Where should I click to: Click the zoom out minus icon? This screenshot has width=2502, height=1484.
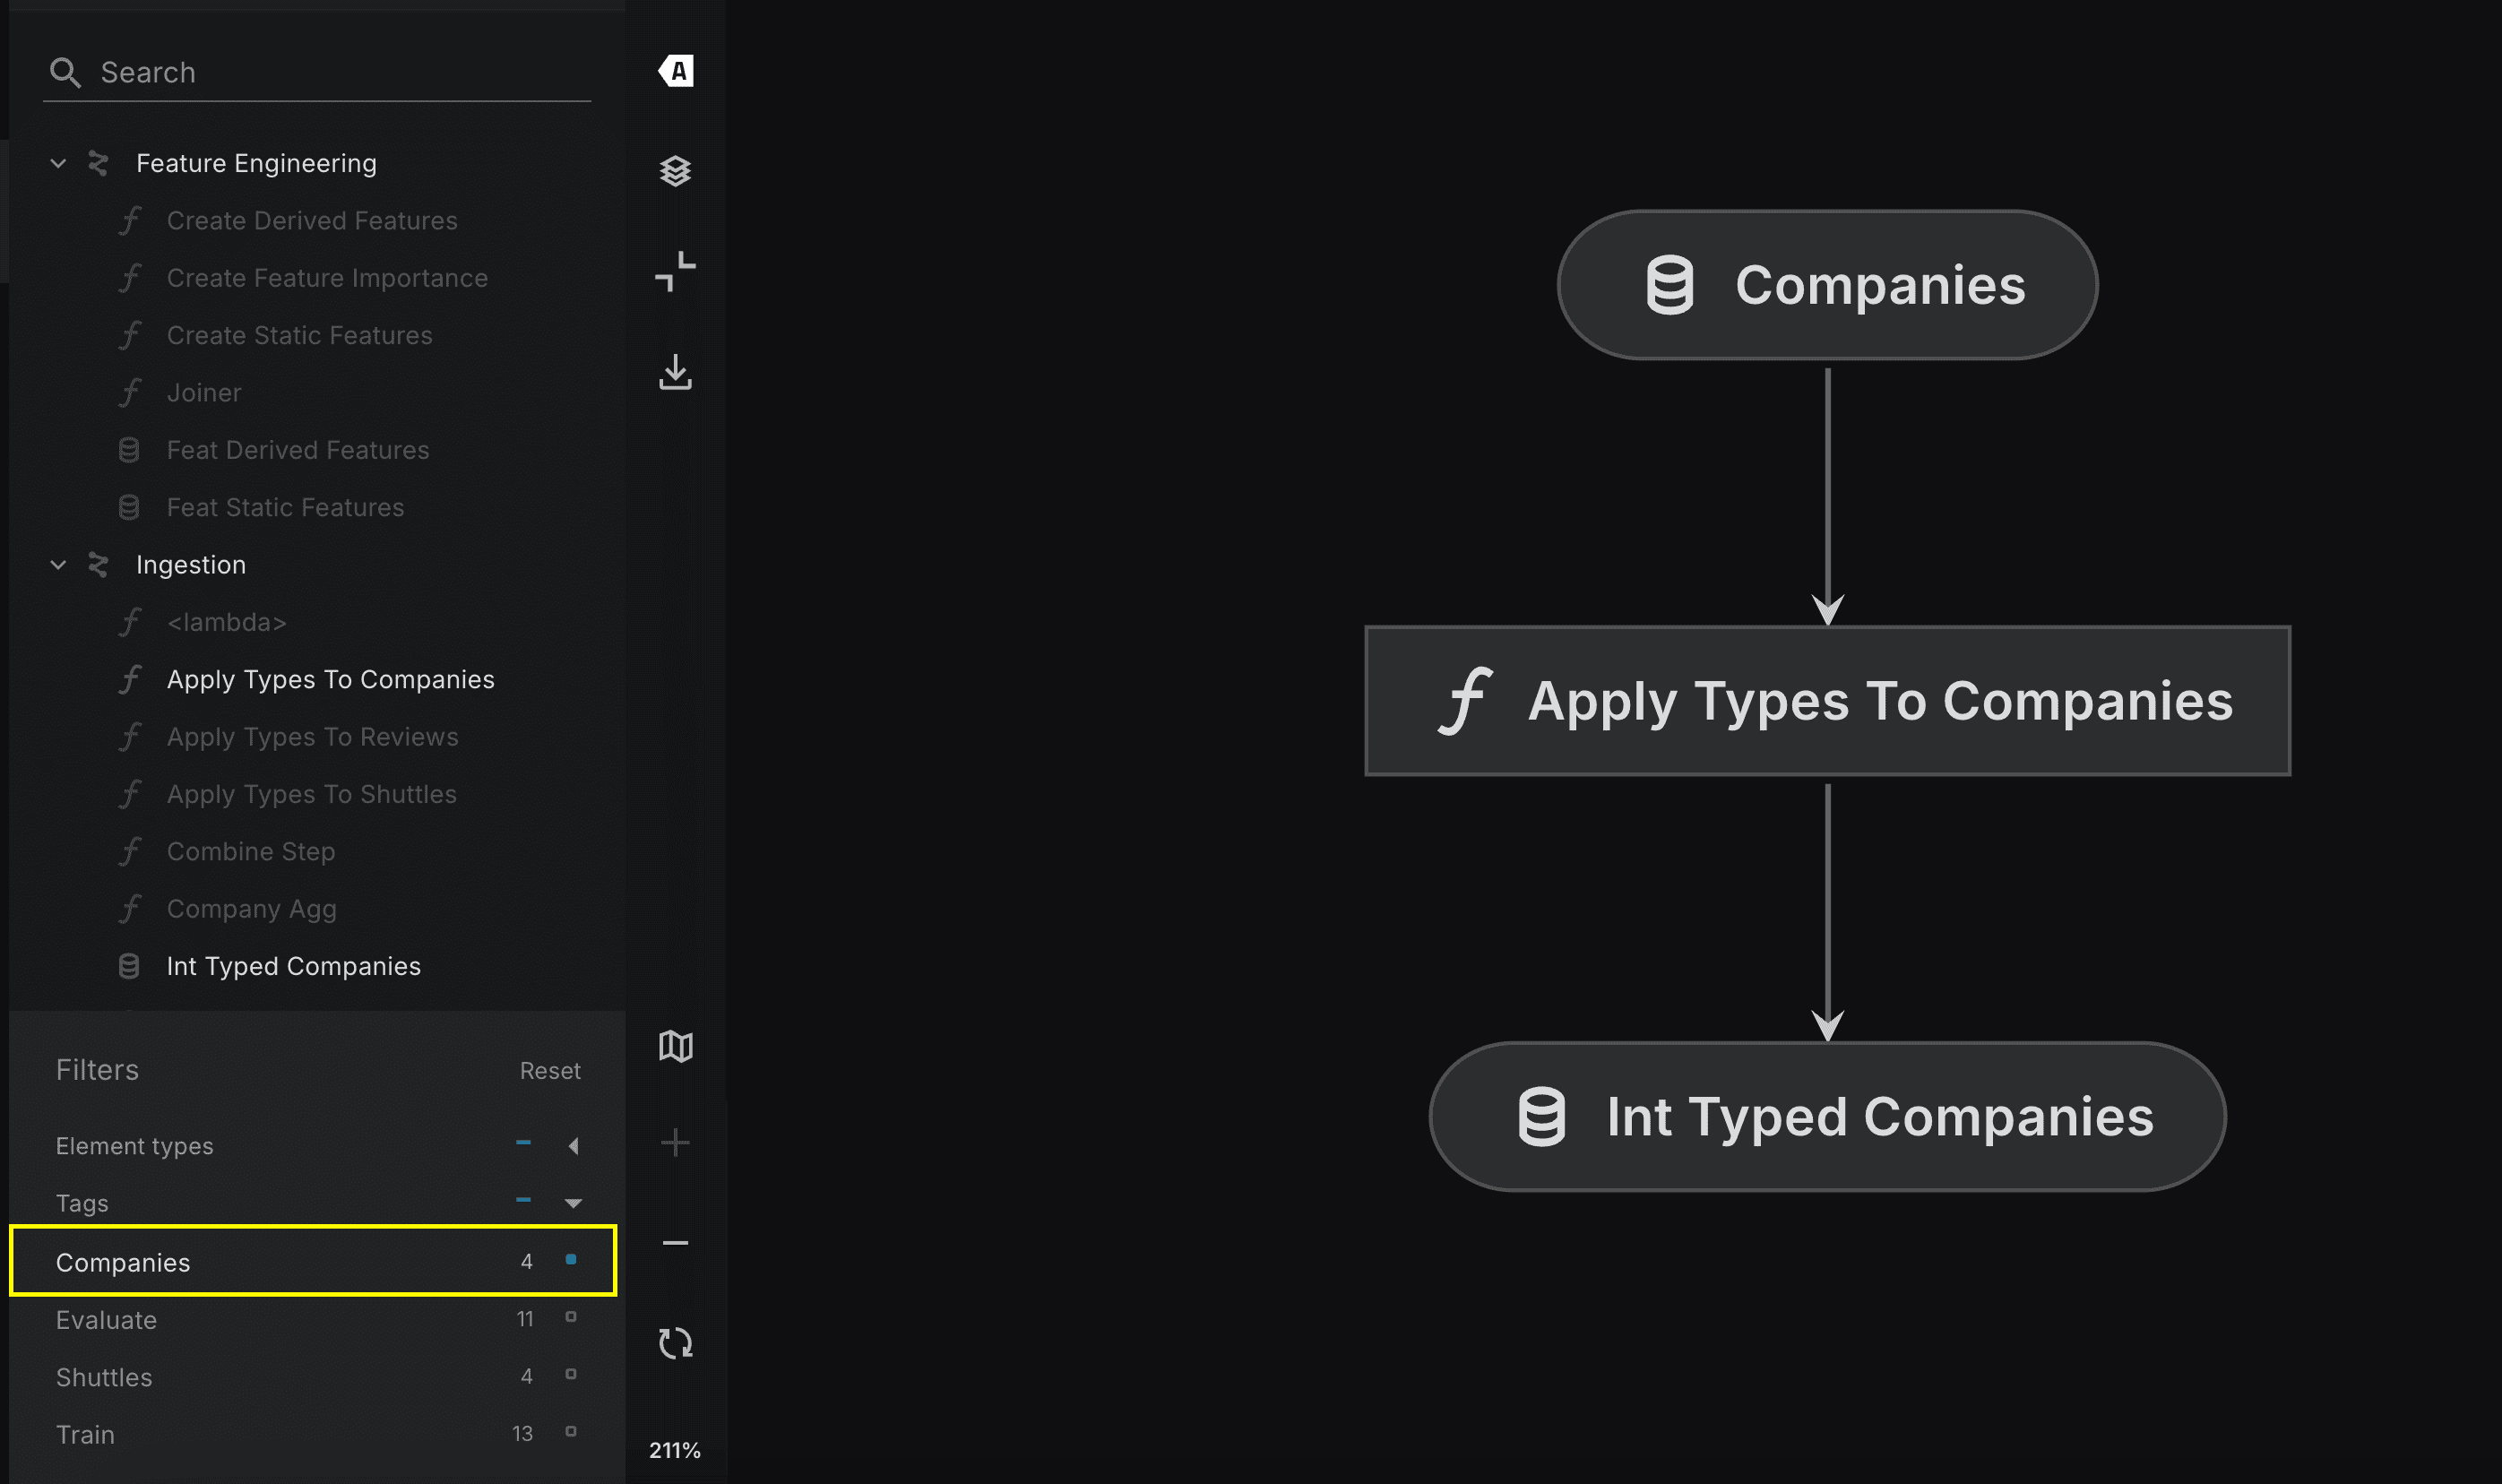click(x=676, y=1243)
